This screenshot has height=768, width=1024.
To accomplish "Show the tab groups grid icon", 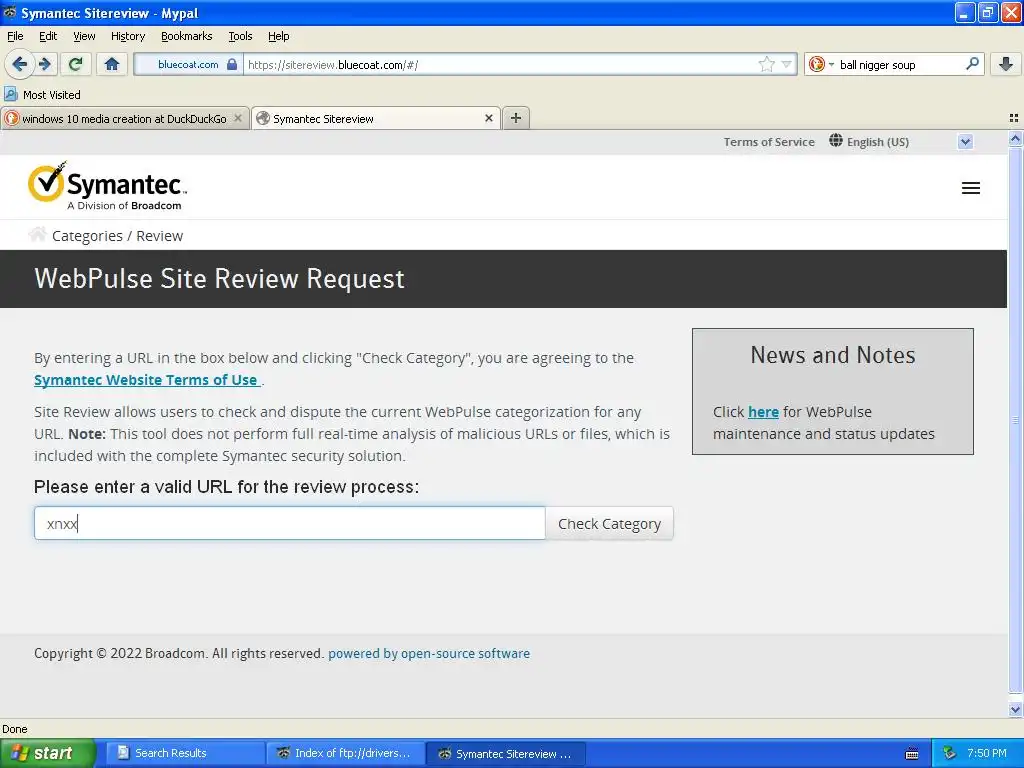I will pyautogui.click(x=1014, y=118).
